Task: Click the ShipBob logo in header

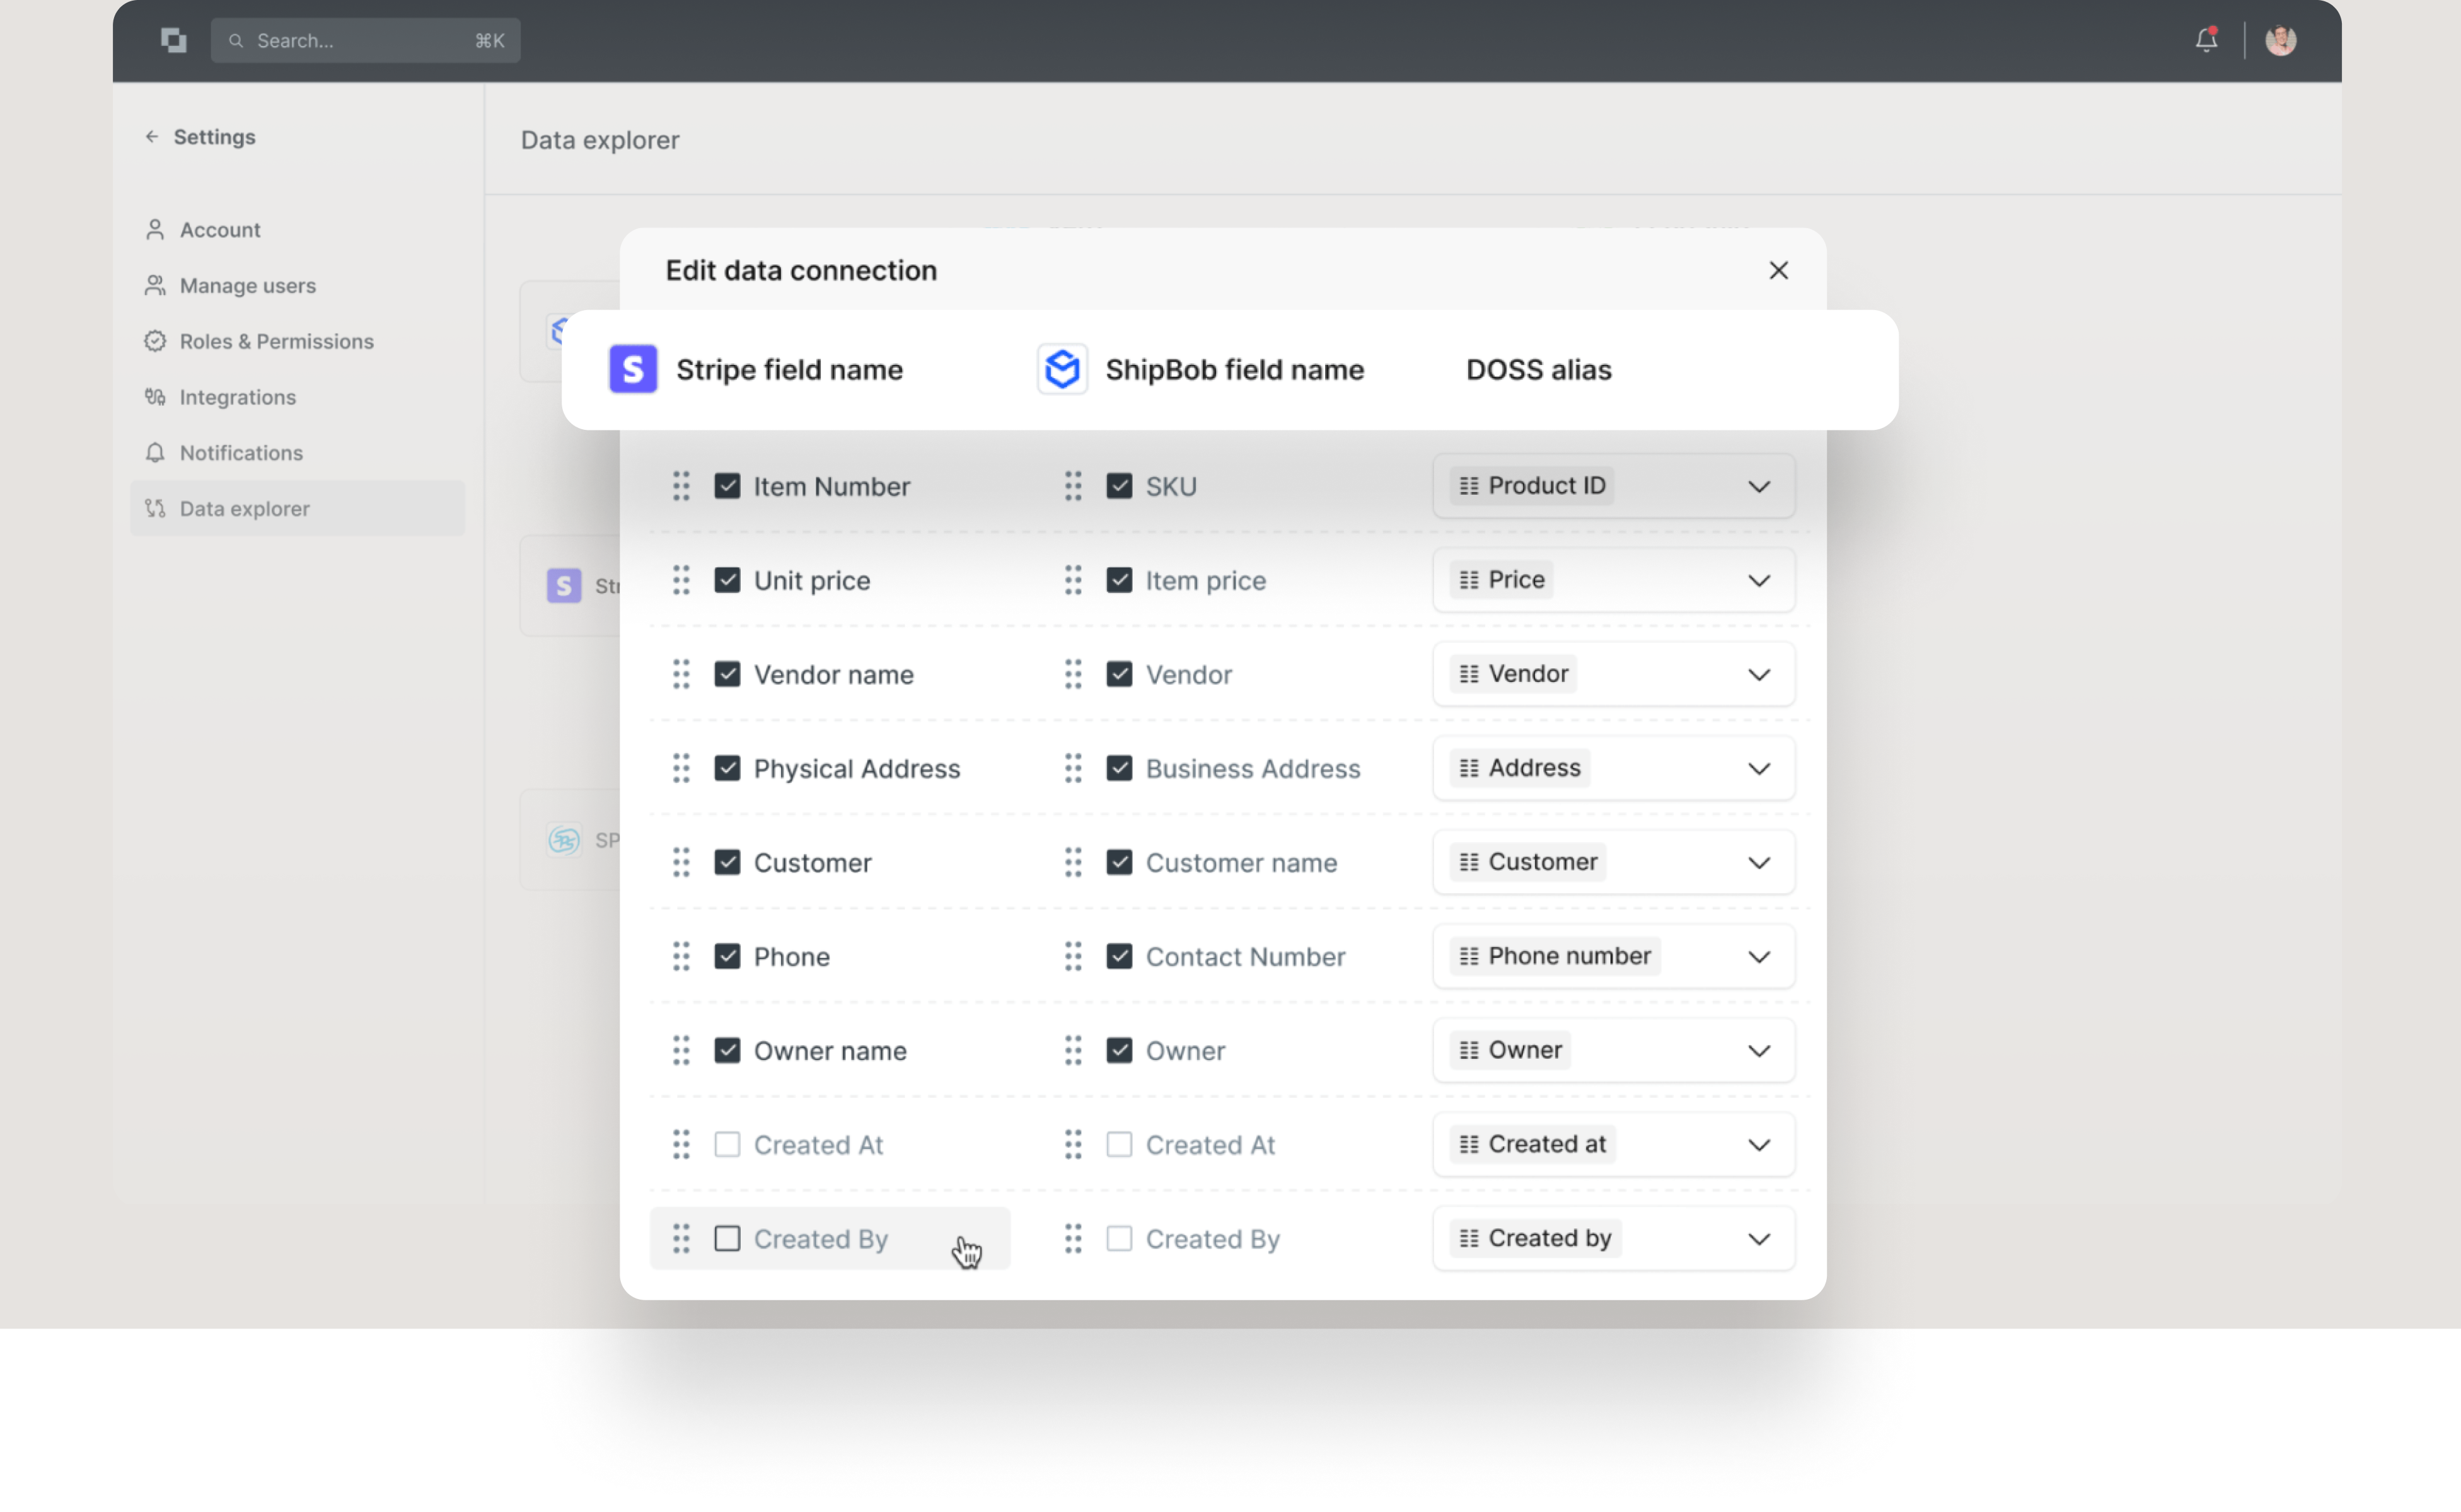Action: (1062, 369)
